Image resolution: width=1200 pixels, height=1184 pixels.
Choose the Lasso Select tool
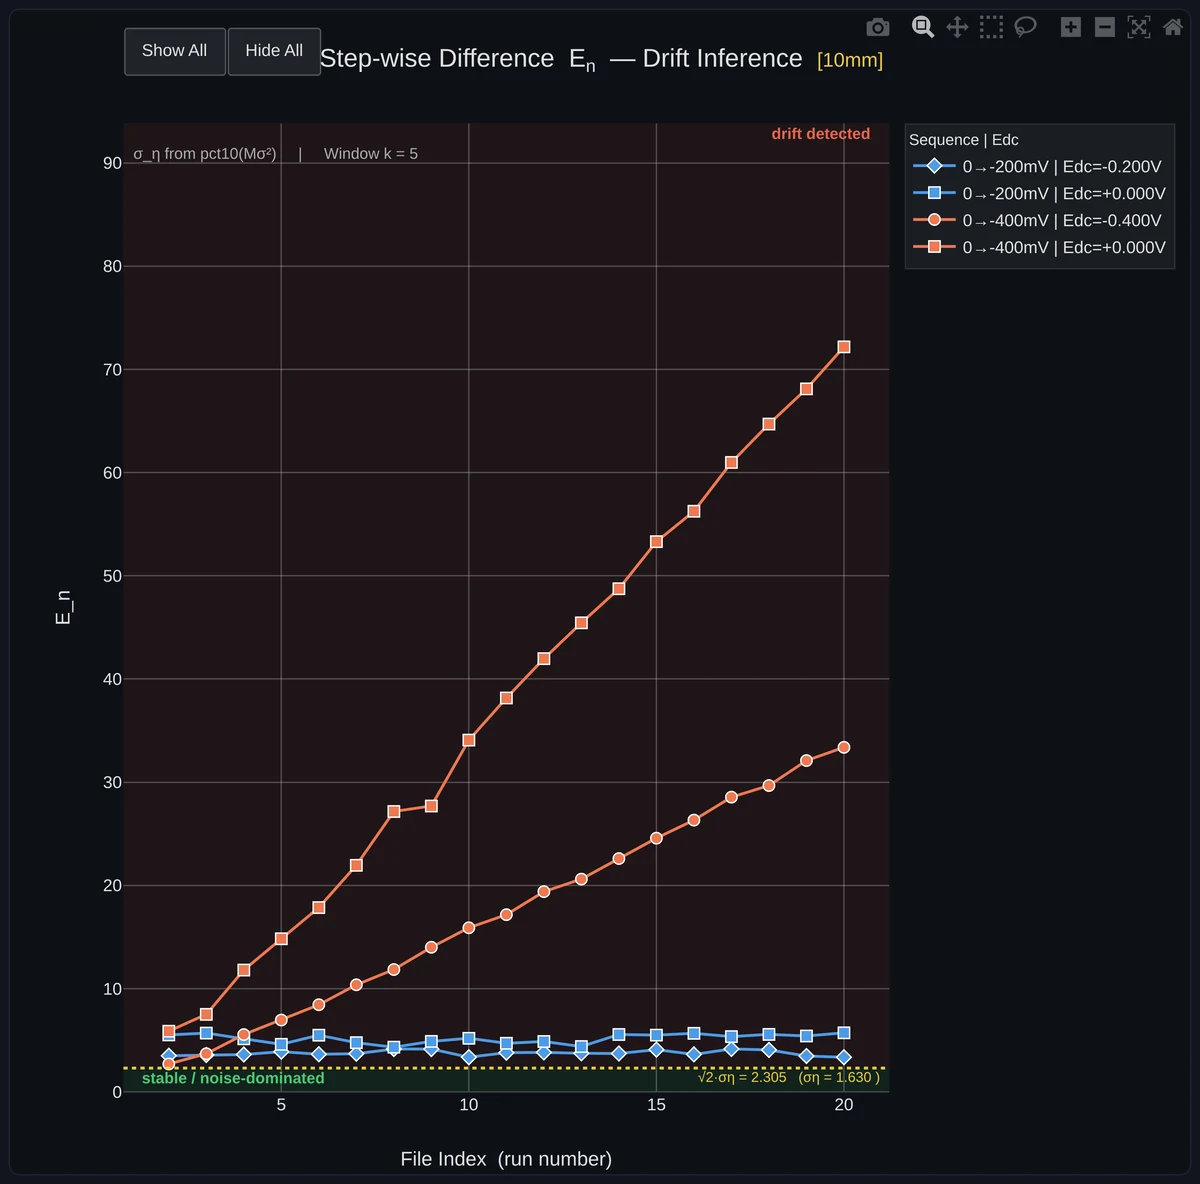coord(1025,27)
